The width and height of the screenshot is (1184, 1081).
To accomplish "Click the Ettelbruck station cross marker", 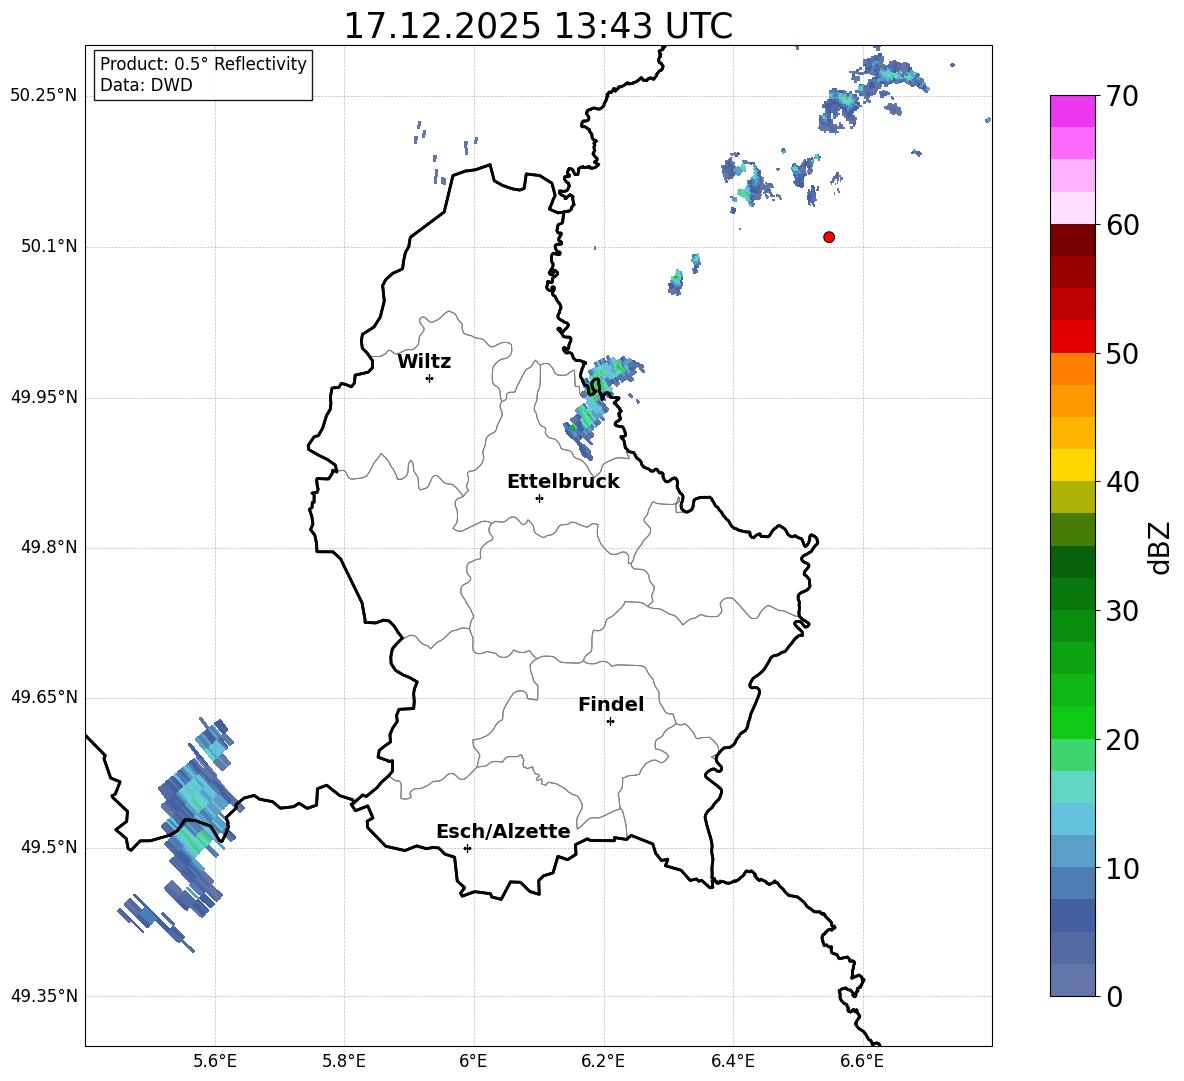I will tap(539, 498).
